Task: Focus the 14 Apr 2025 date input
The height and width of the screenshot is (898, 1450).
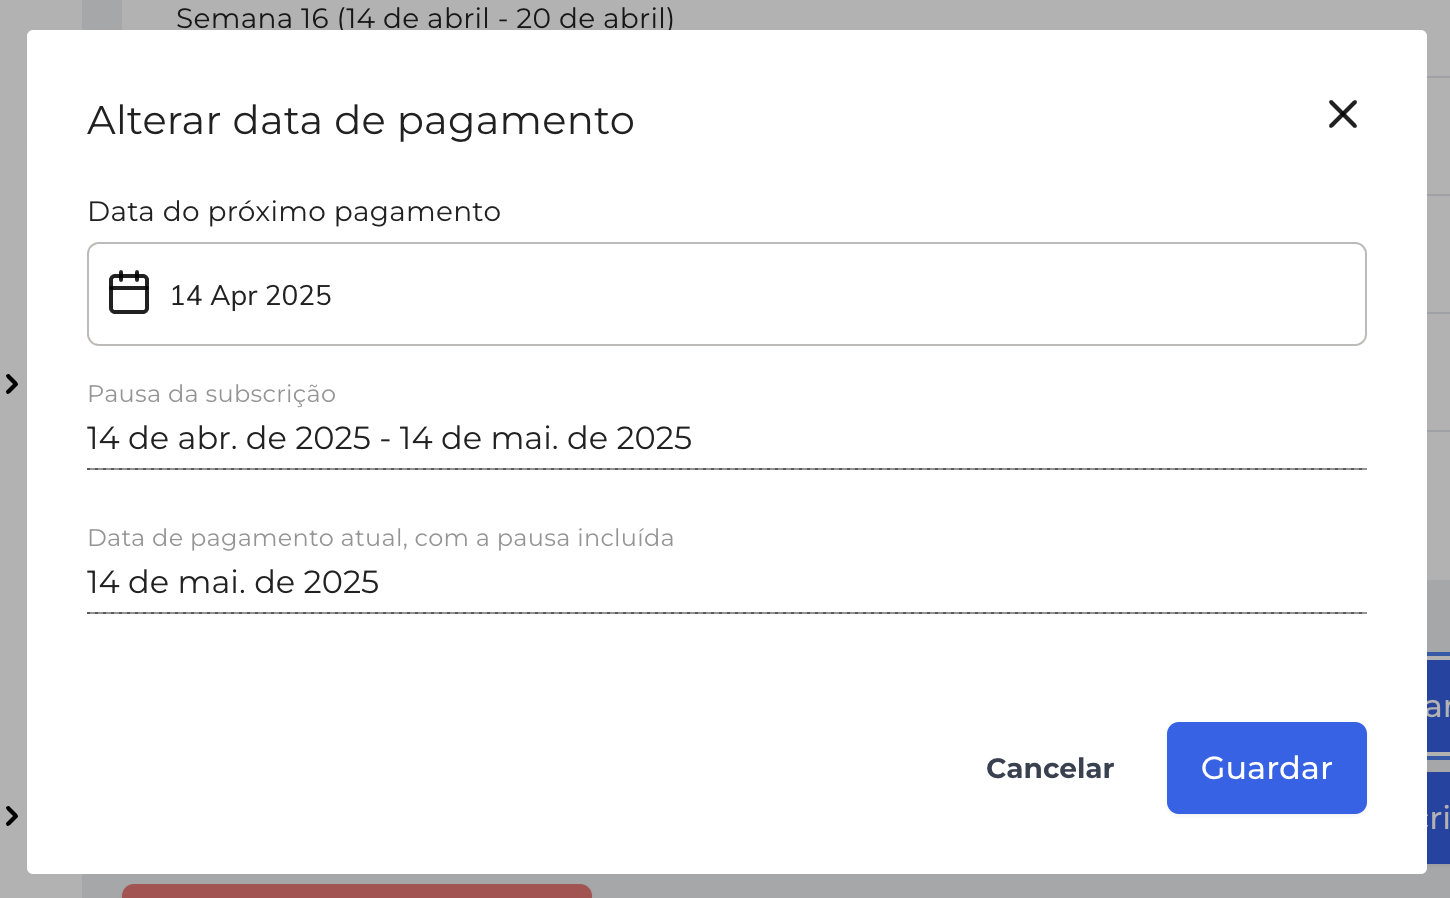Action: [726, 294]
